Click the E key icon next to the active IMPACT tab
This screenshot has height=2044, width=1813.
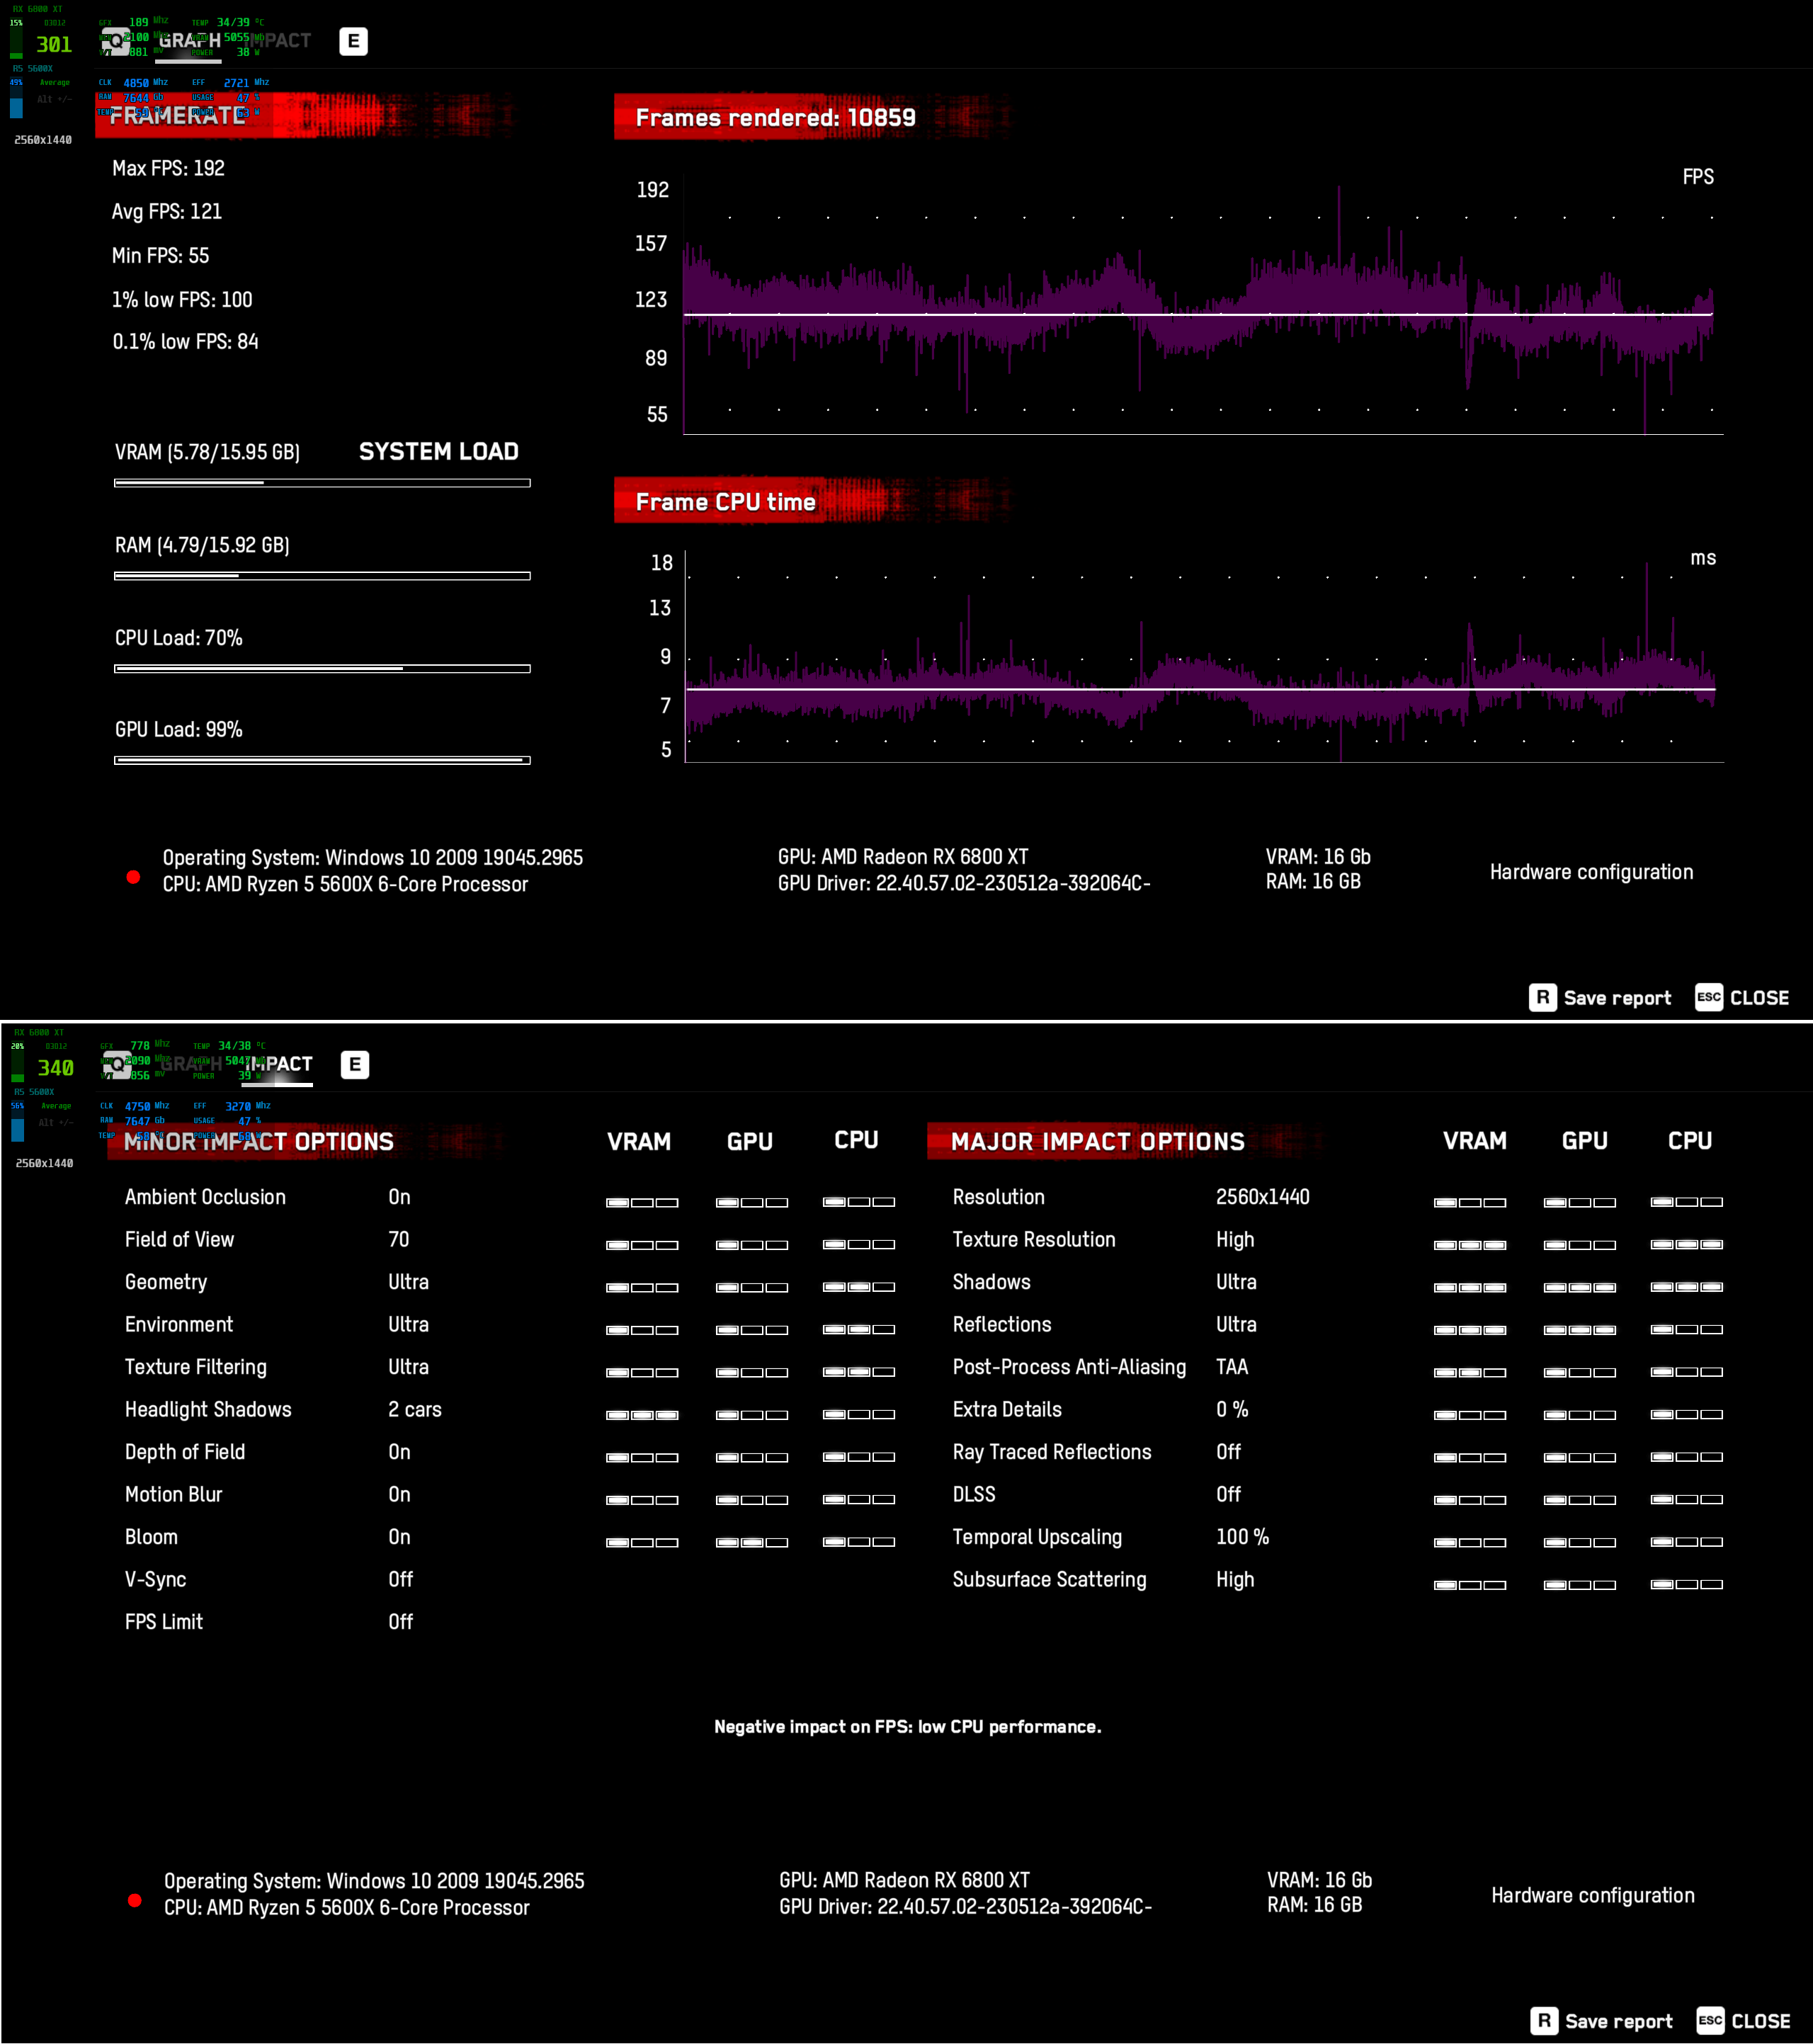(354, 1065)
